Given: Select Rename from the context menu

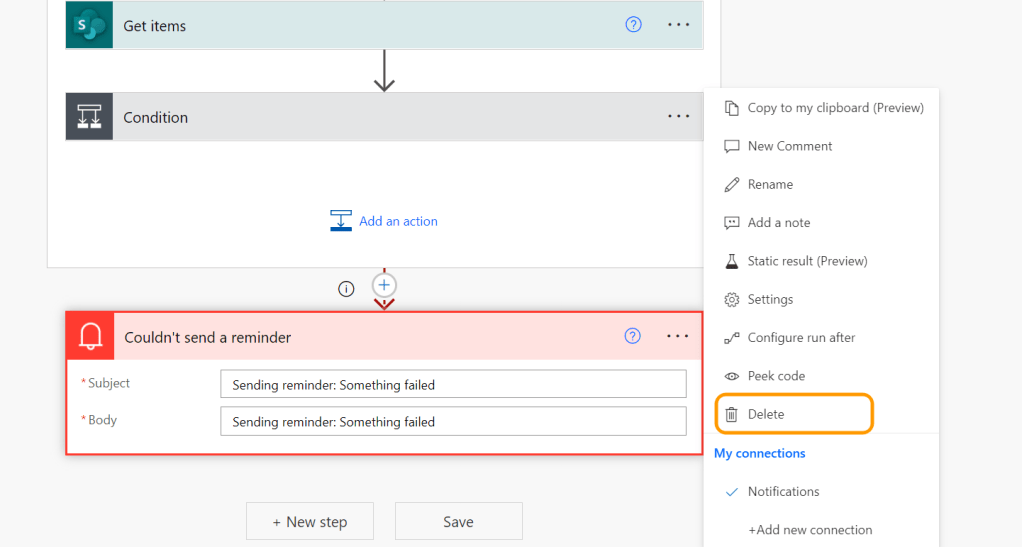Looking at the screenshot, I should tap(770, 184).
